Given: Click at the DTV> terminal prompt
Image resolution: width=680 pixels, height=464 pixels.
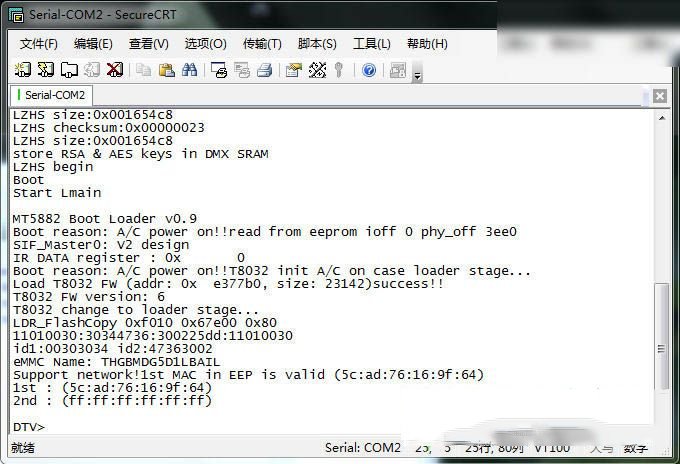Looking at the screenshot, I should [29, 427].
